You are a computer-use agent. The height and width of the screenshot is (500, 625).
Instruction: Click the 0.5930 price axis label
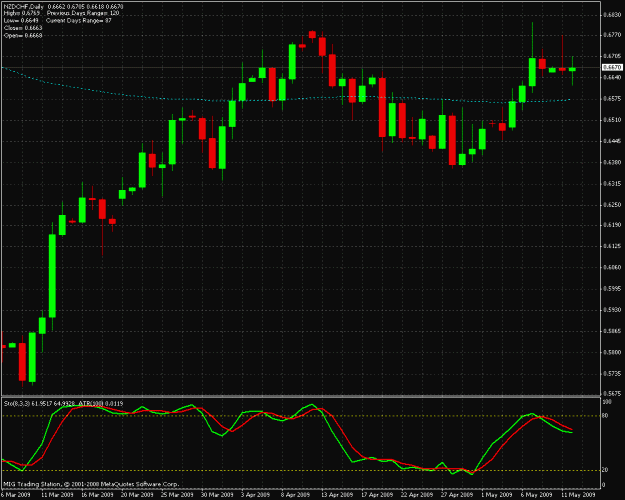[x=613, y=310]
